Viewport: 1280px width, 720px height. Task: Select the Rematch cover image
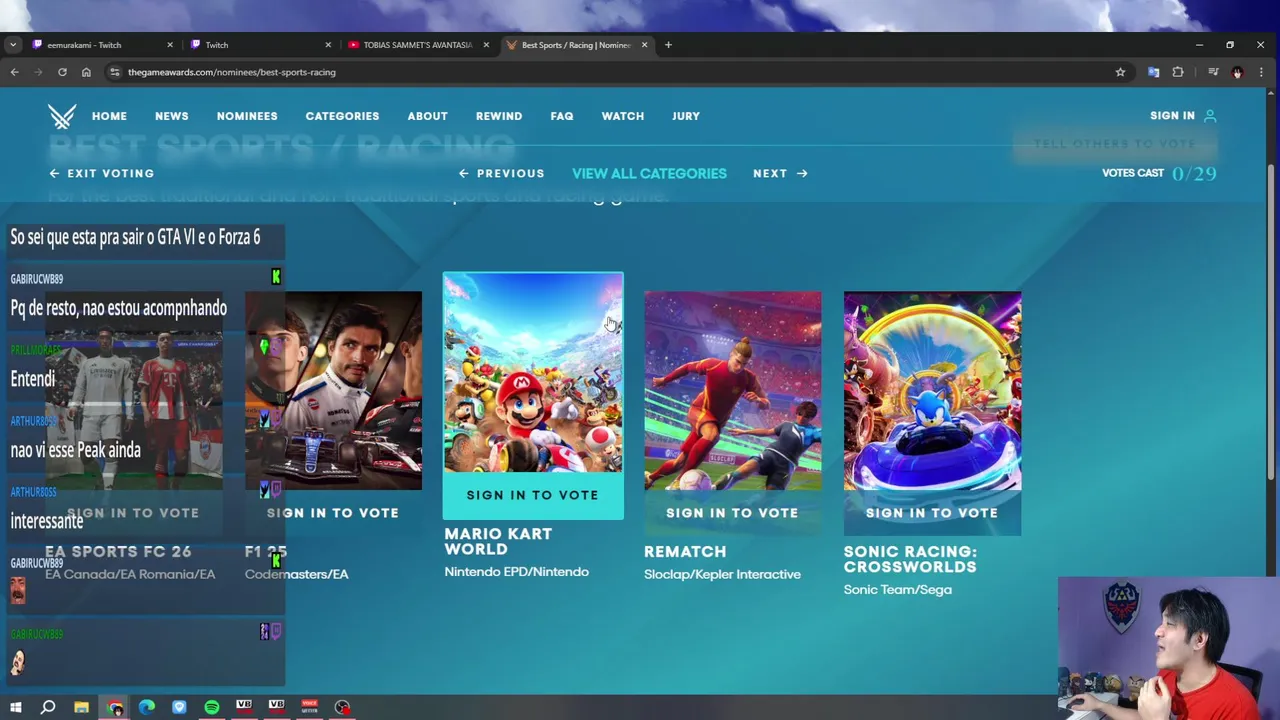[x=732, y=391]
